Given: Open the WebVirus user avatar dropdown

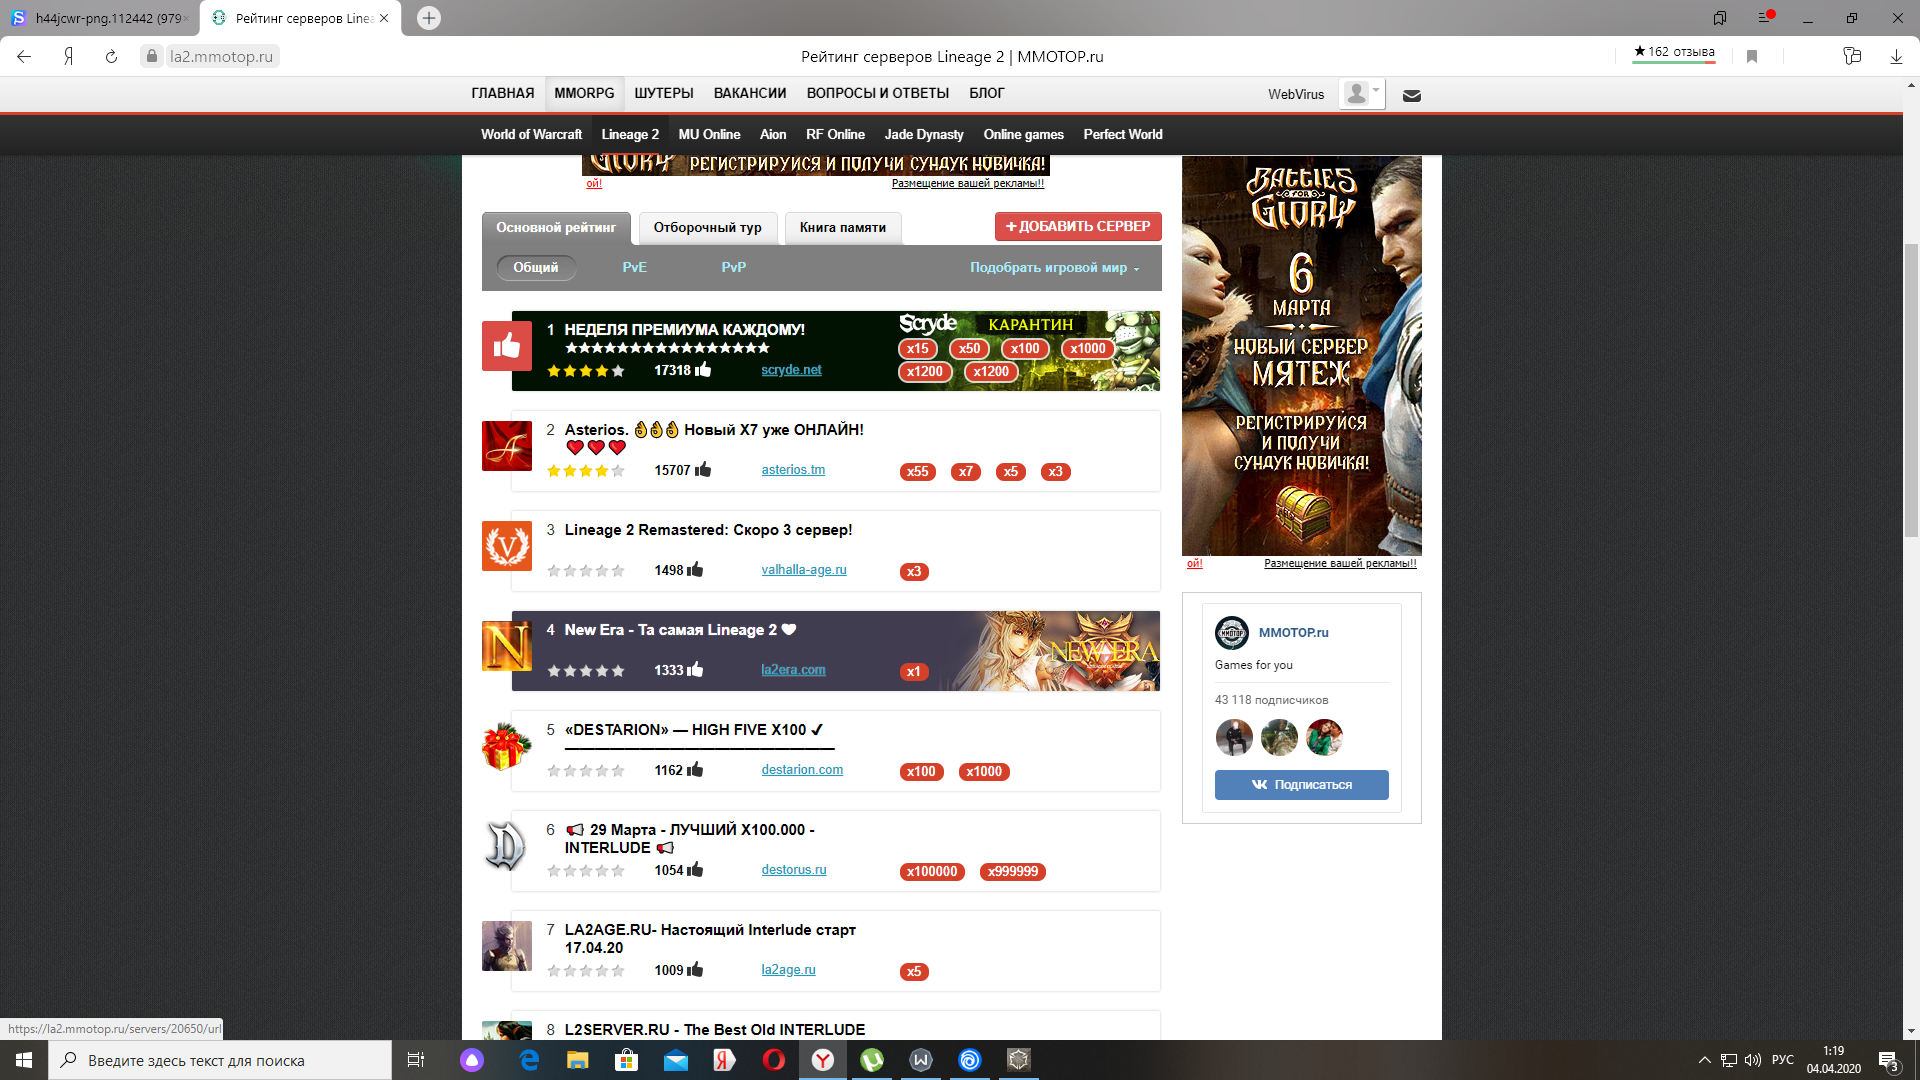Looking at the screenshot, I should [x=1362, y=94].
